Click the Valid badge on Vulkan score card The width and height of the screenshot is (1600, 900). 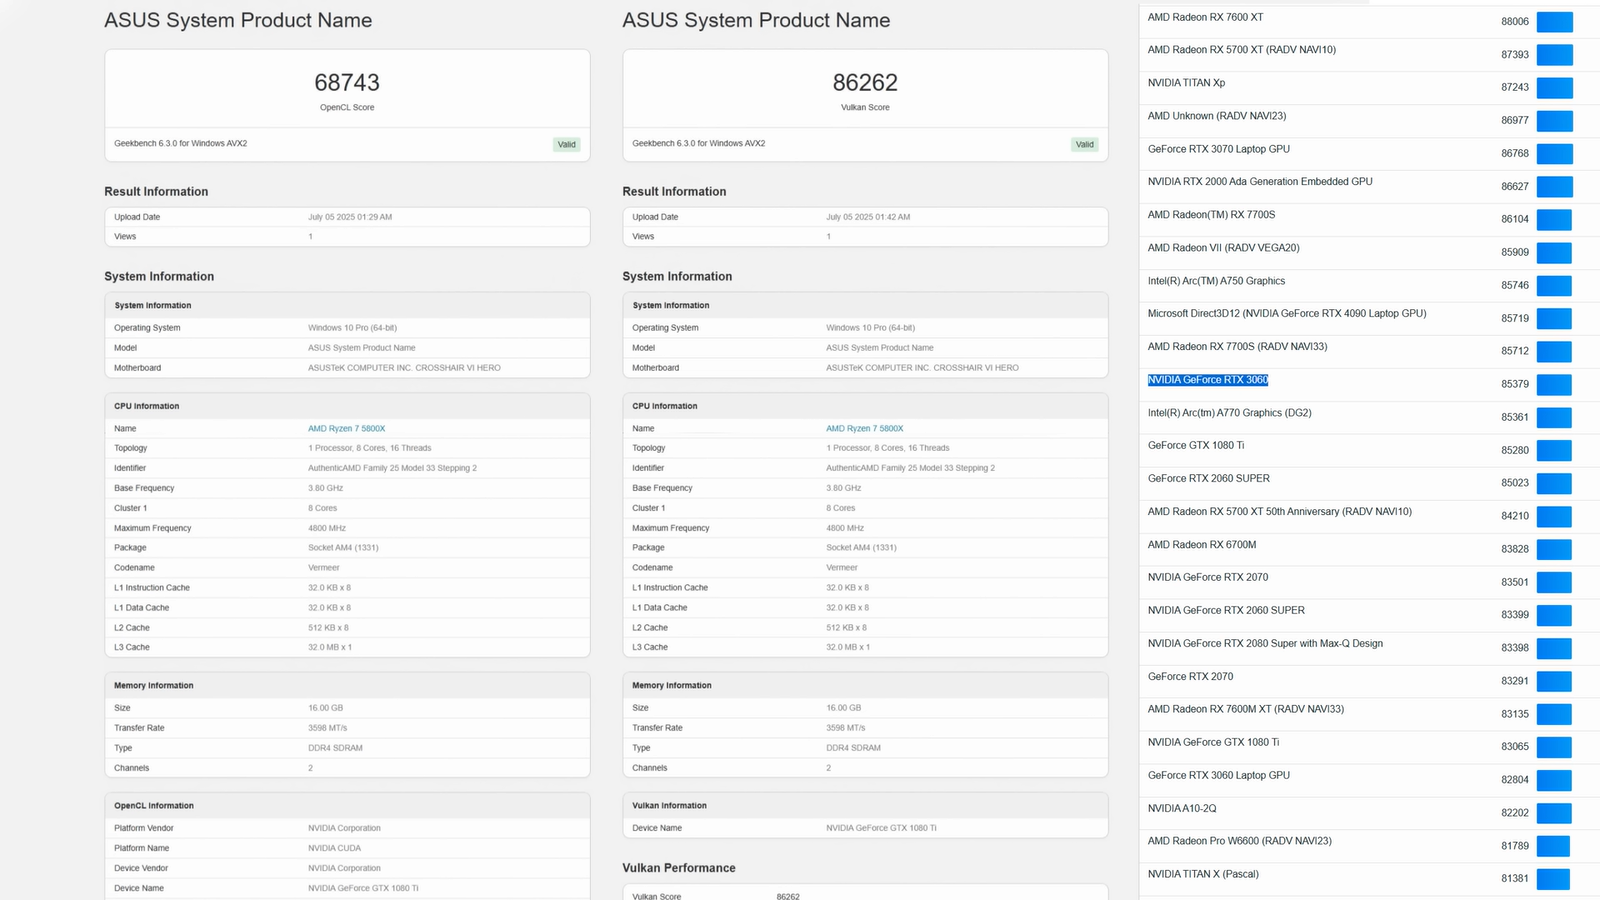(x=1084, y=145)
